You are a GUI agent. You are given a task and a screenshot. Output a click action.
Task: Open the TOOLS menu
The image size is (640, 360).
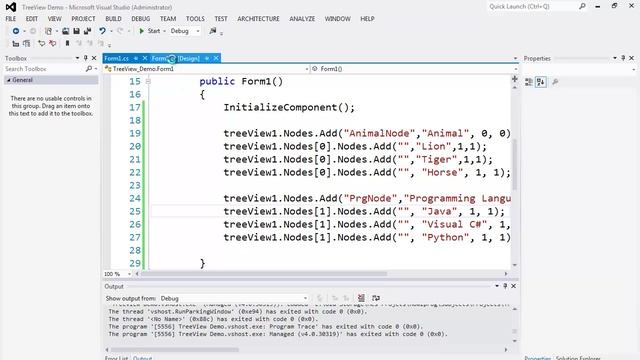[195, 19]
